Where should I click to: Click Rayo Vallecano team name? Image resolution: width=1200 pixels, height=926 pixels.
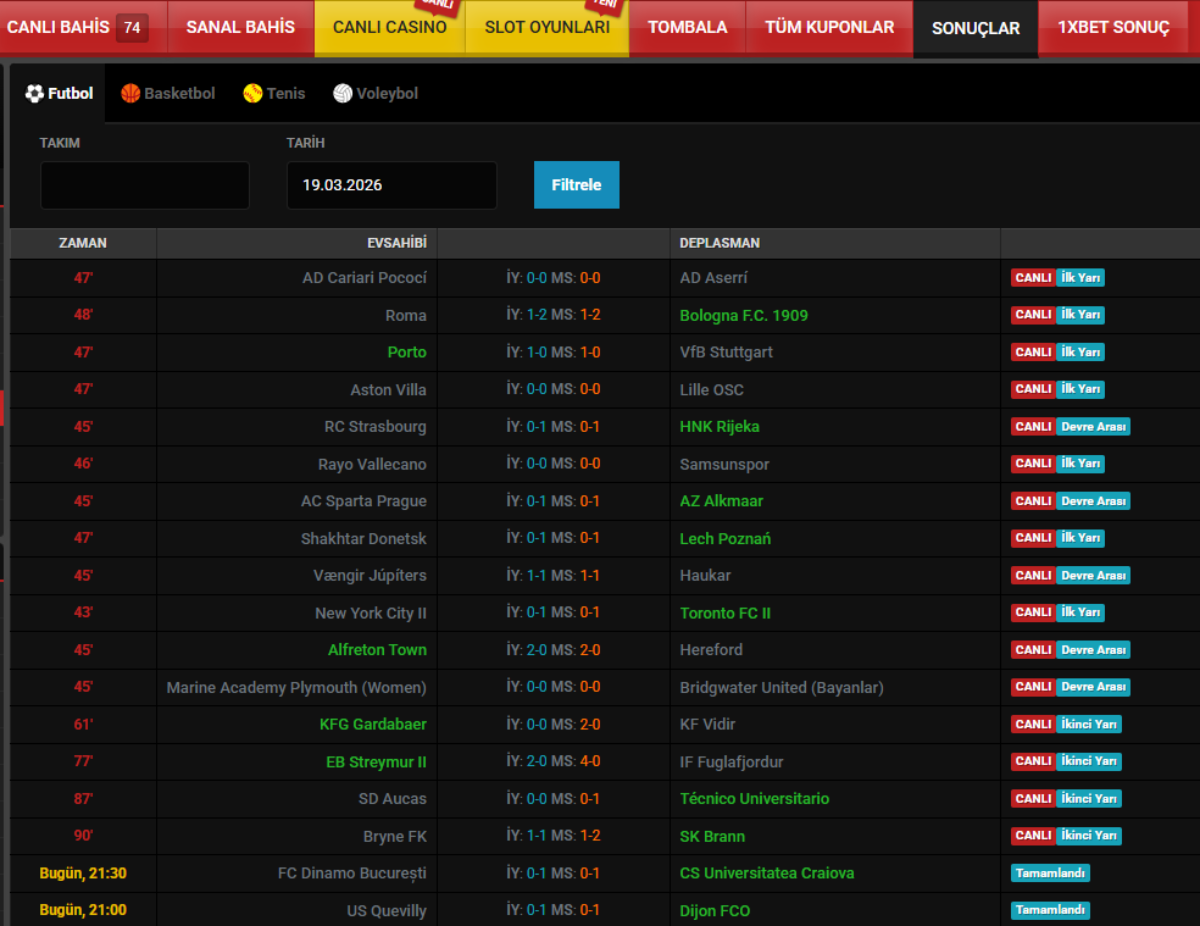tap(372, 464)
